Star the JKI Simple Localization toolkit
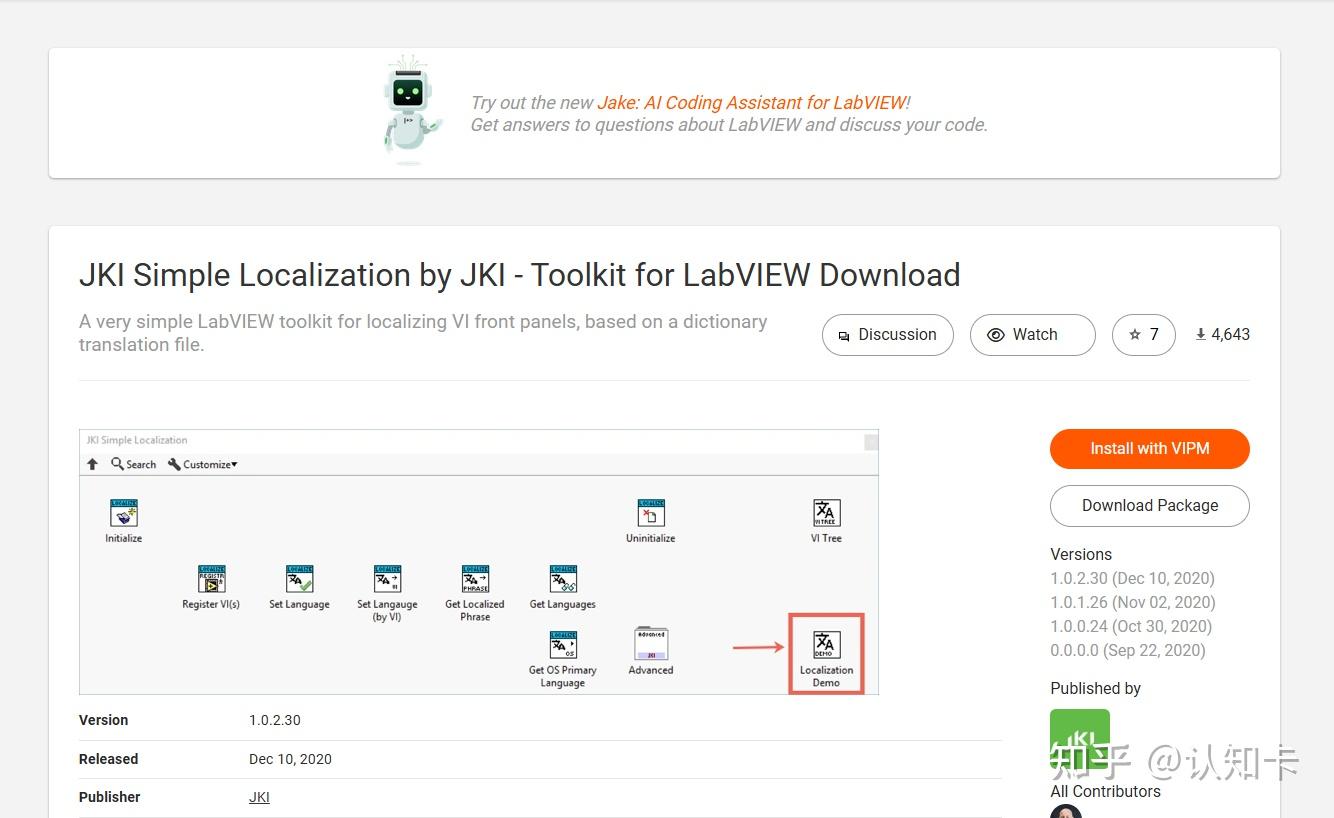Image resolution: width=1334 pixels, height=818 pixels. (1143, 334)
